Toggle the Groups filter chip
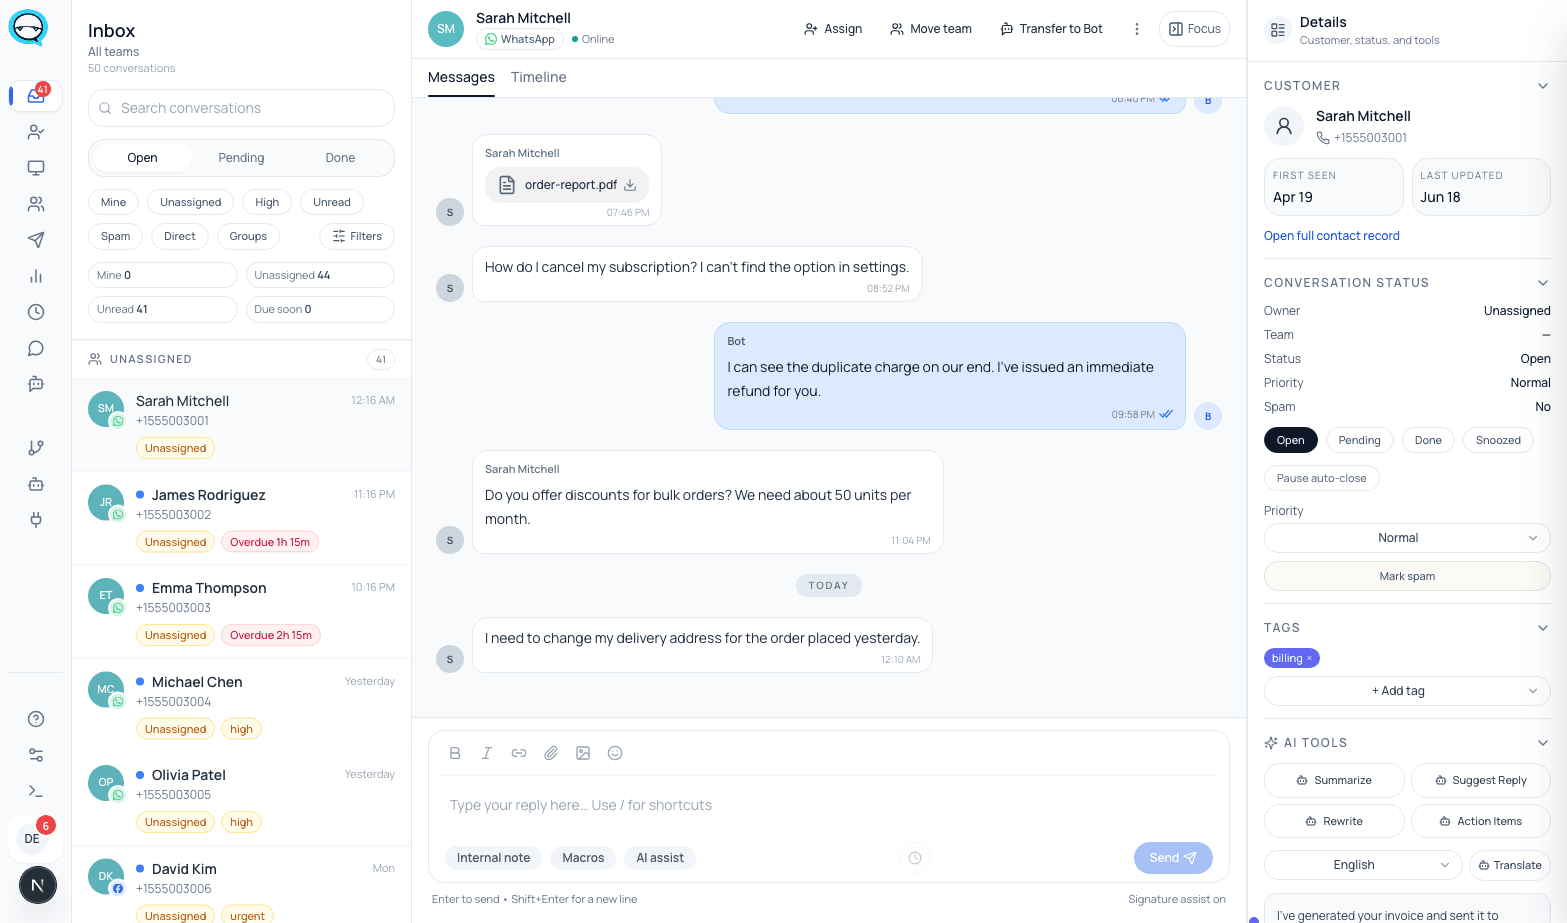 [x=248, y=236]
